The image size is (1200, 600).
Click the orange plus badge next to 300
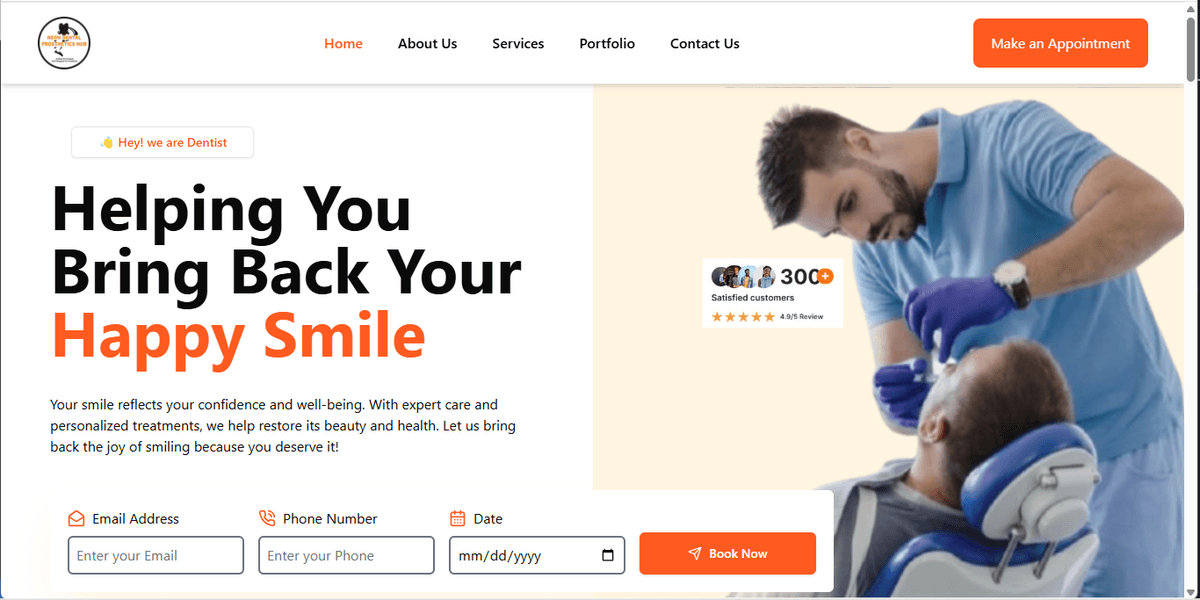pyautogui.click(x=825, y=276)
